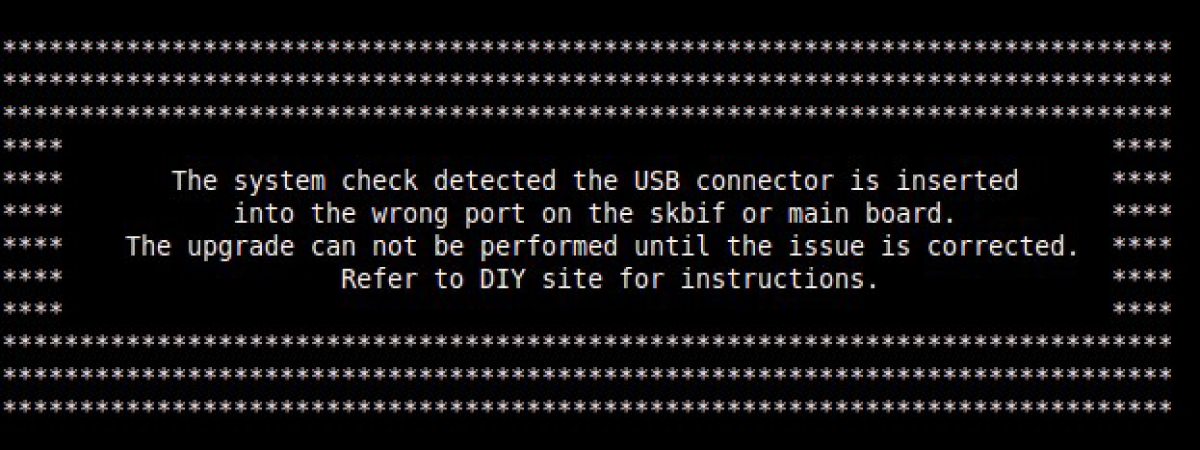The width and height of the screenshot is (1200, 450).
Task: Click the word "upgrade" in the third line
Action: point(241,247)
